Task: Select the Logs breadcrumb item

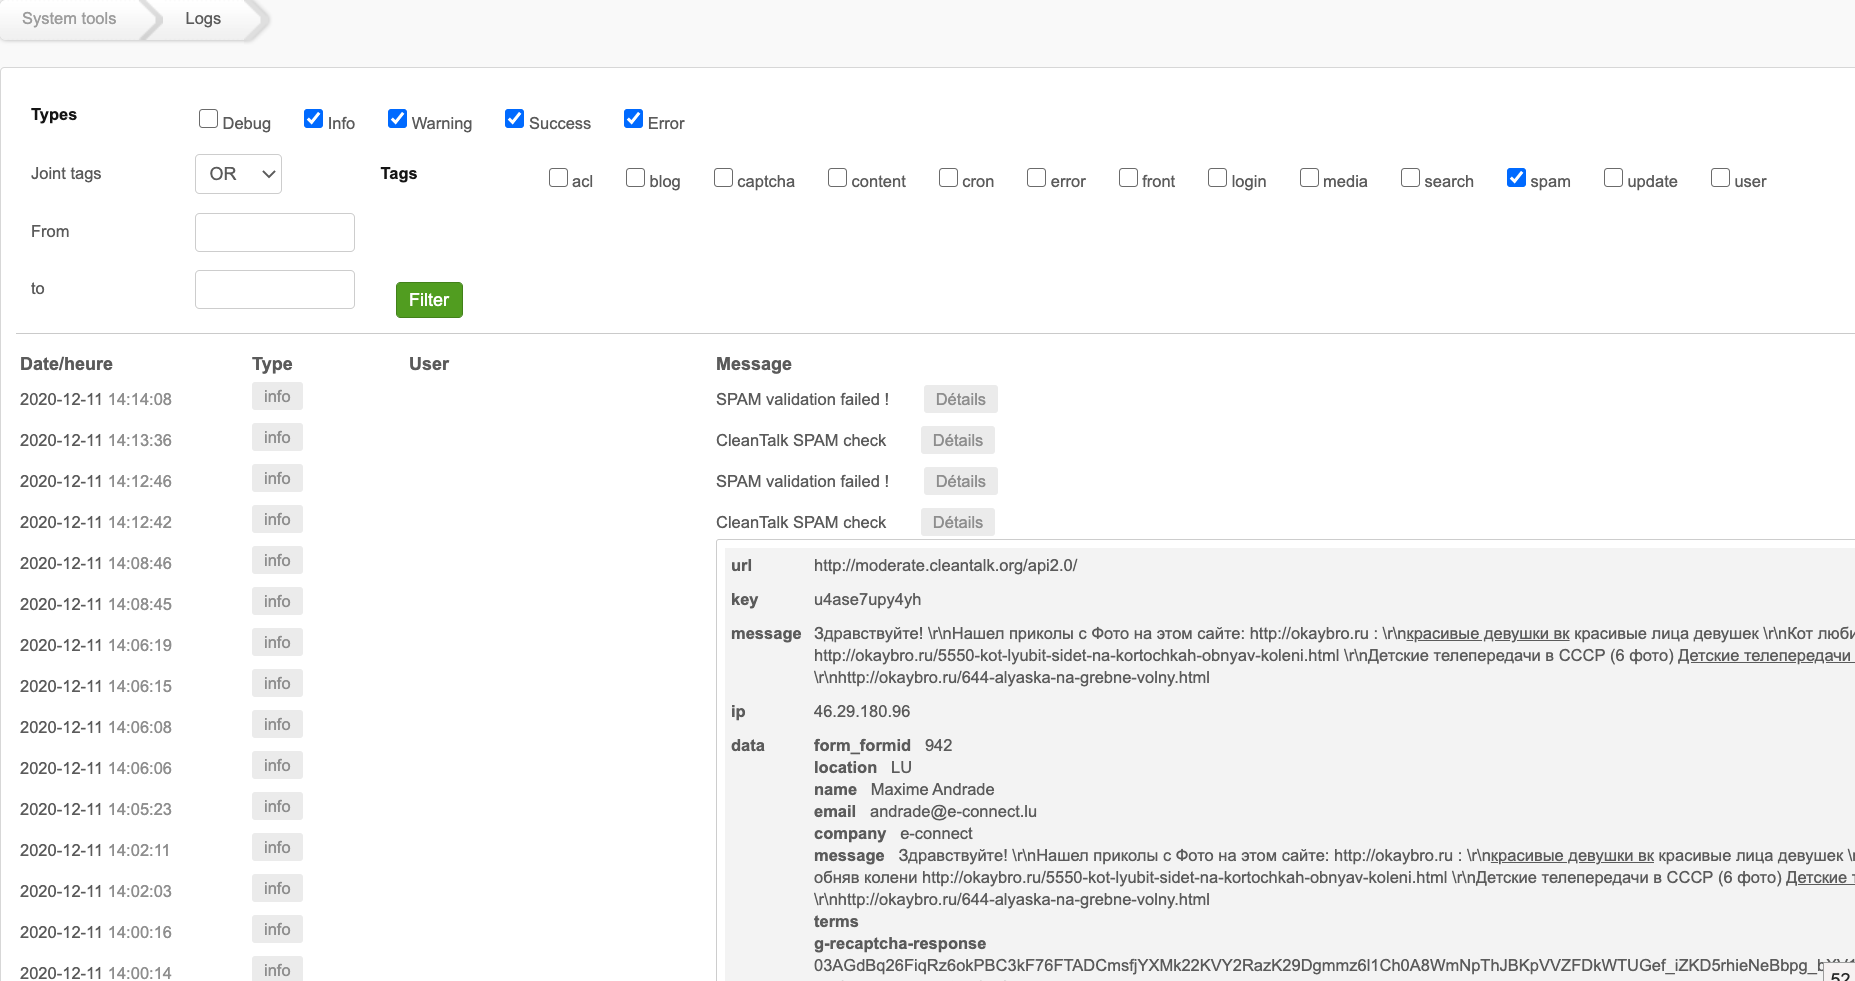Action: click(x=203, y=19)
